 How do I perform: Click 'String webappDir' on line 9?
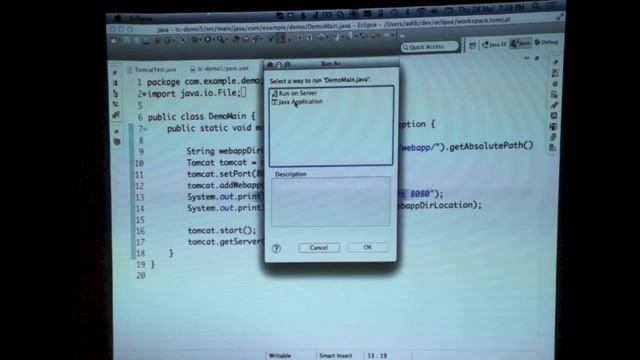click(x=224, y=151)
